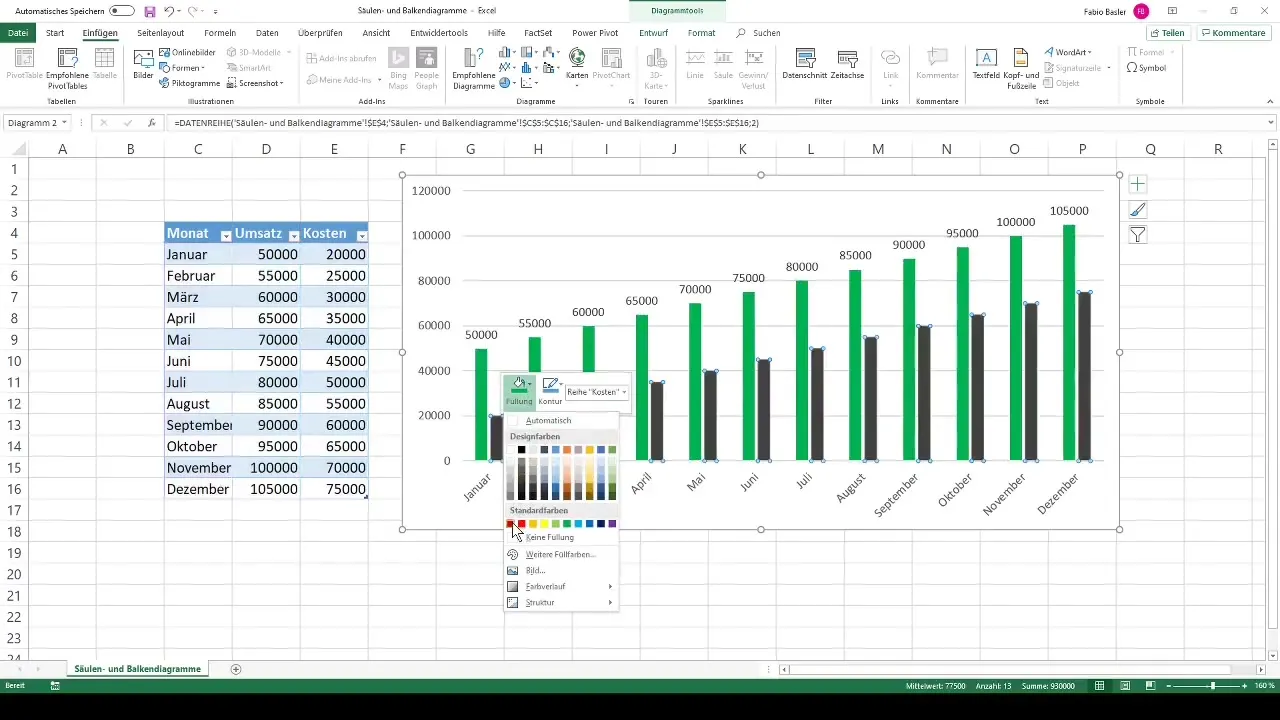
Task: Click the Save icon in the title bar
Action: click(x=149, y=11)
